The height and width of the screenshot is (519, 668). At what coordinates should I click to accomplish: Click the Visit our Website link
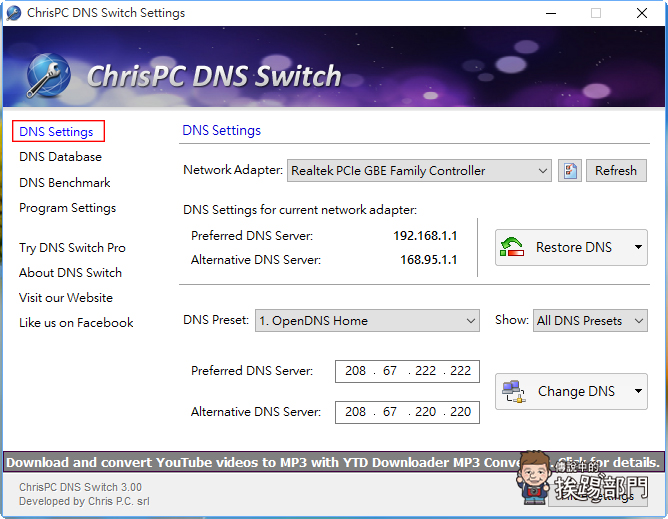click(x=66, y=297)
